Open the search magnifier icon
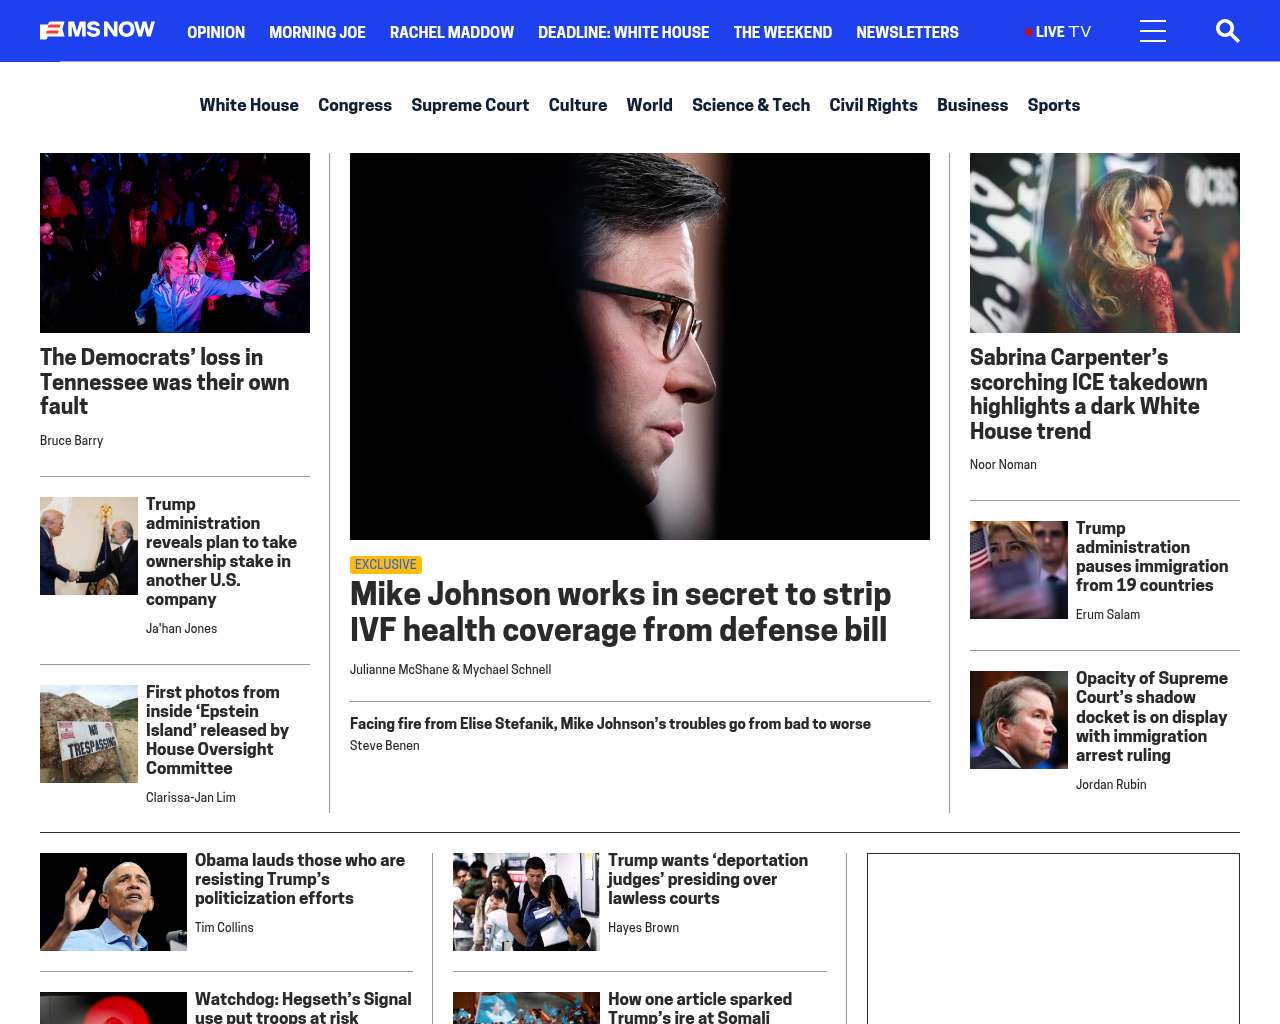Viewport: 1280px width, 1024px height. tap(1227, 31)
